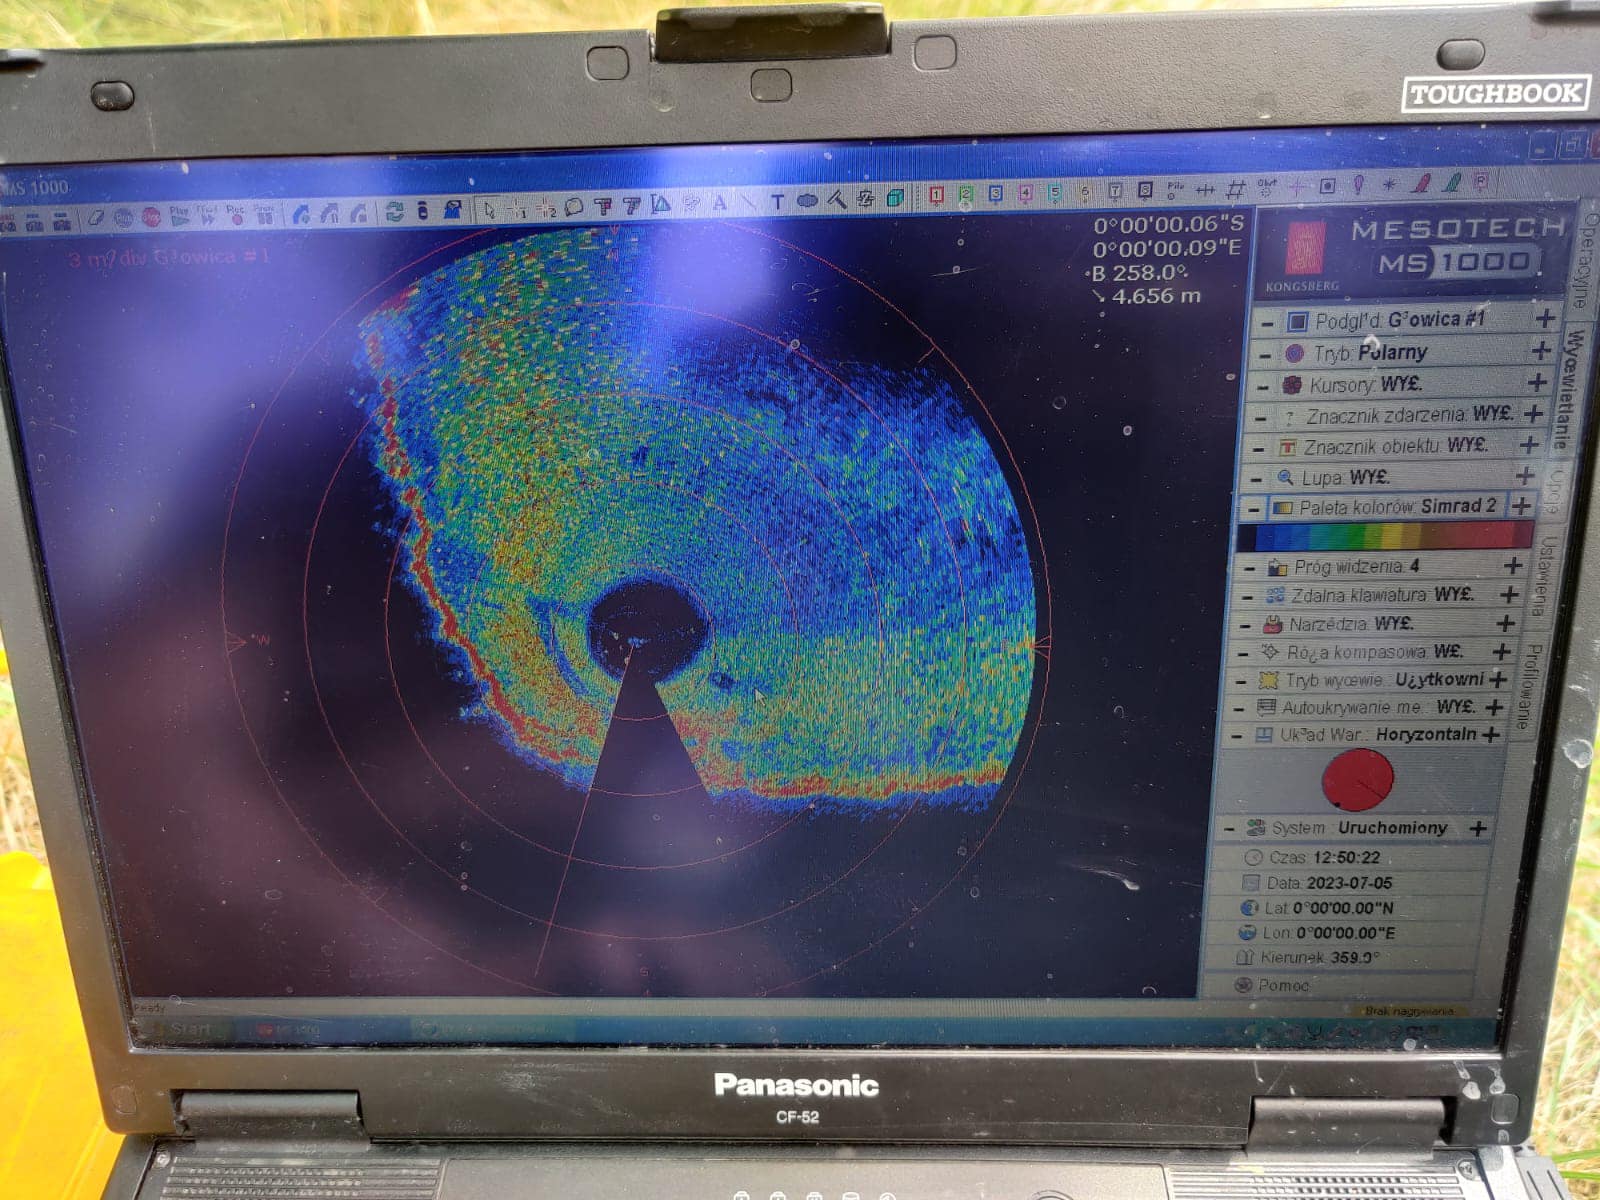
Task: Decrease Lupa setting with minus button
Action: click(x=1256, y=479)
